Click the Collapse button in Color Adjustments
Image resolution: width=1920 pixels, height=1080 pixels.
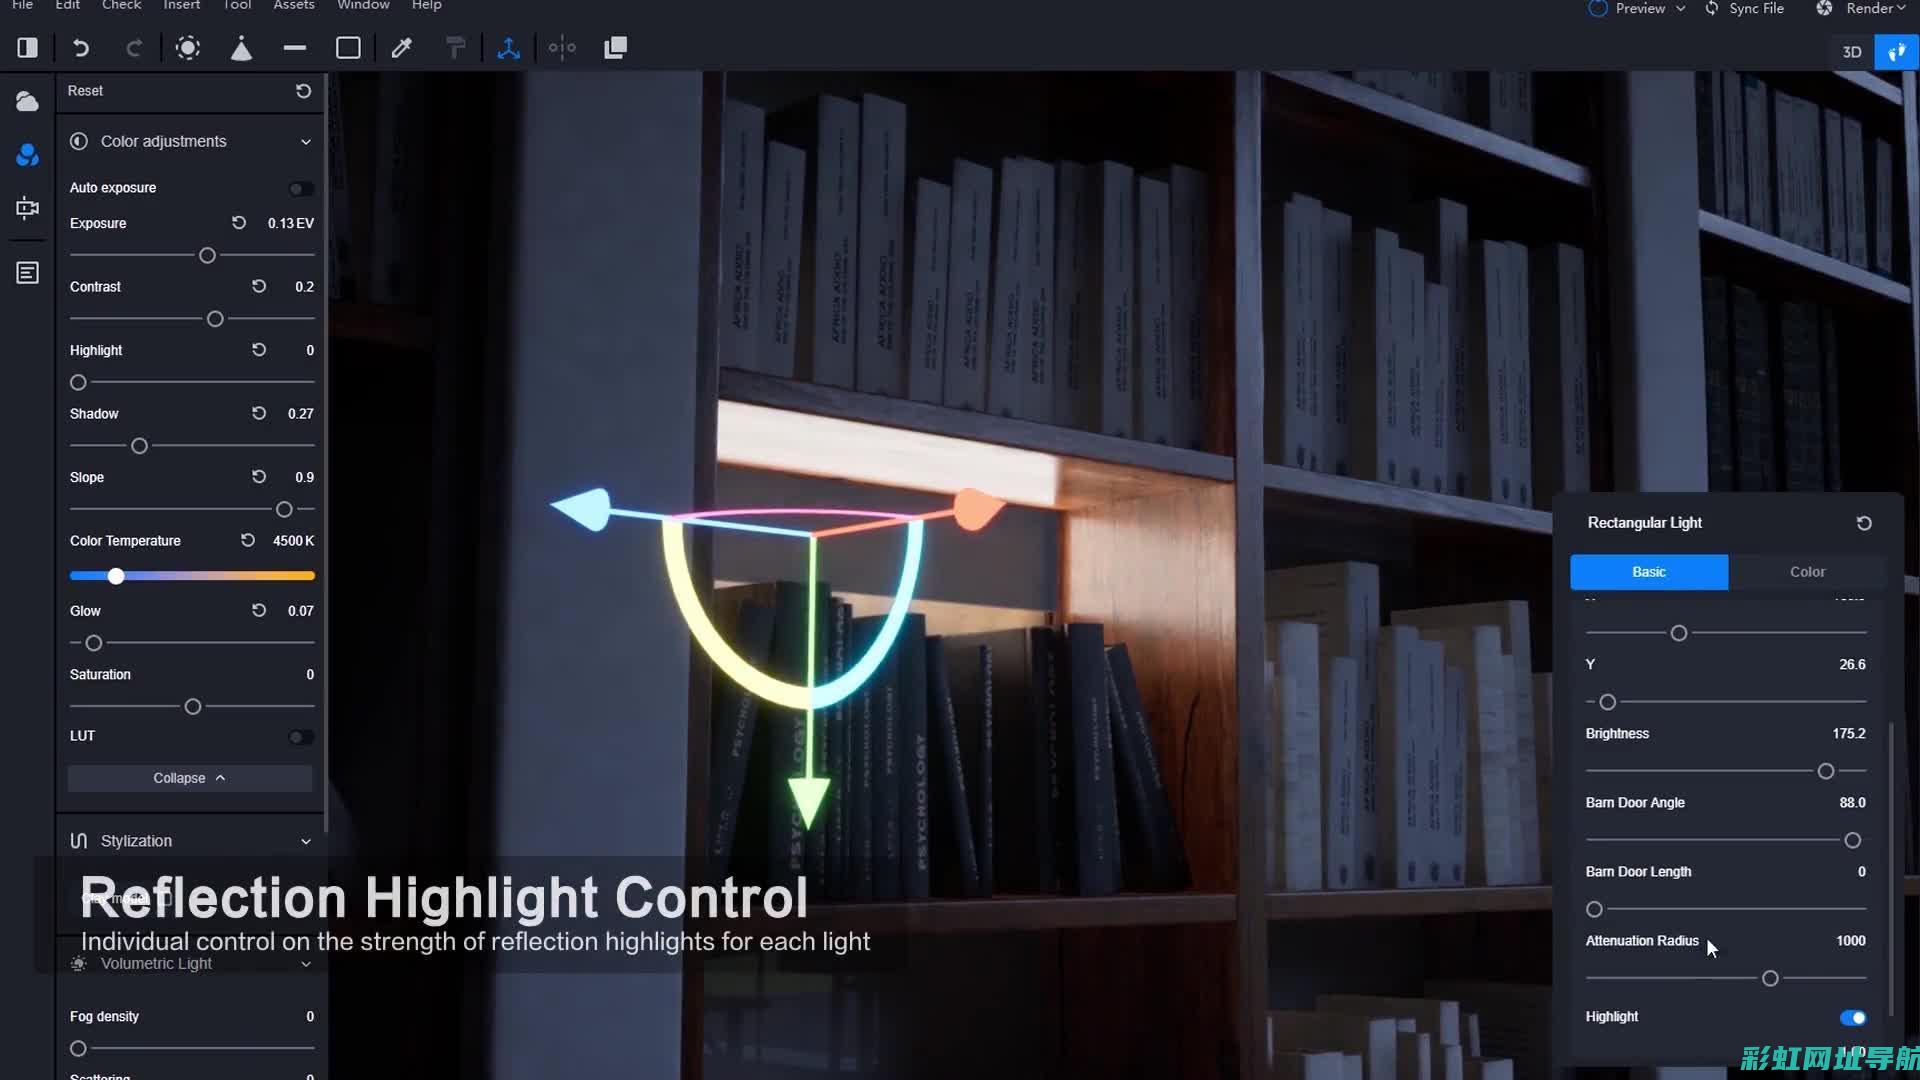(x=189, y=777)
